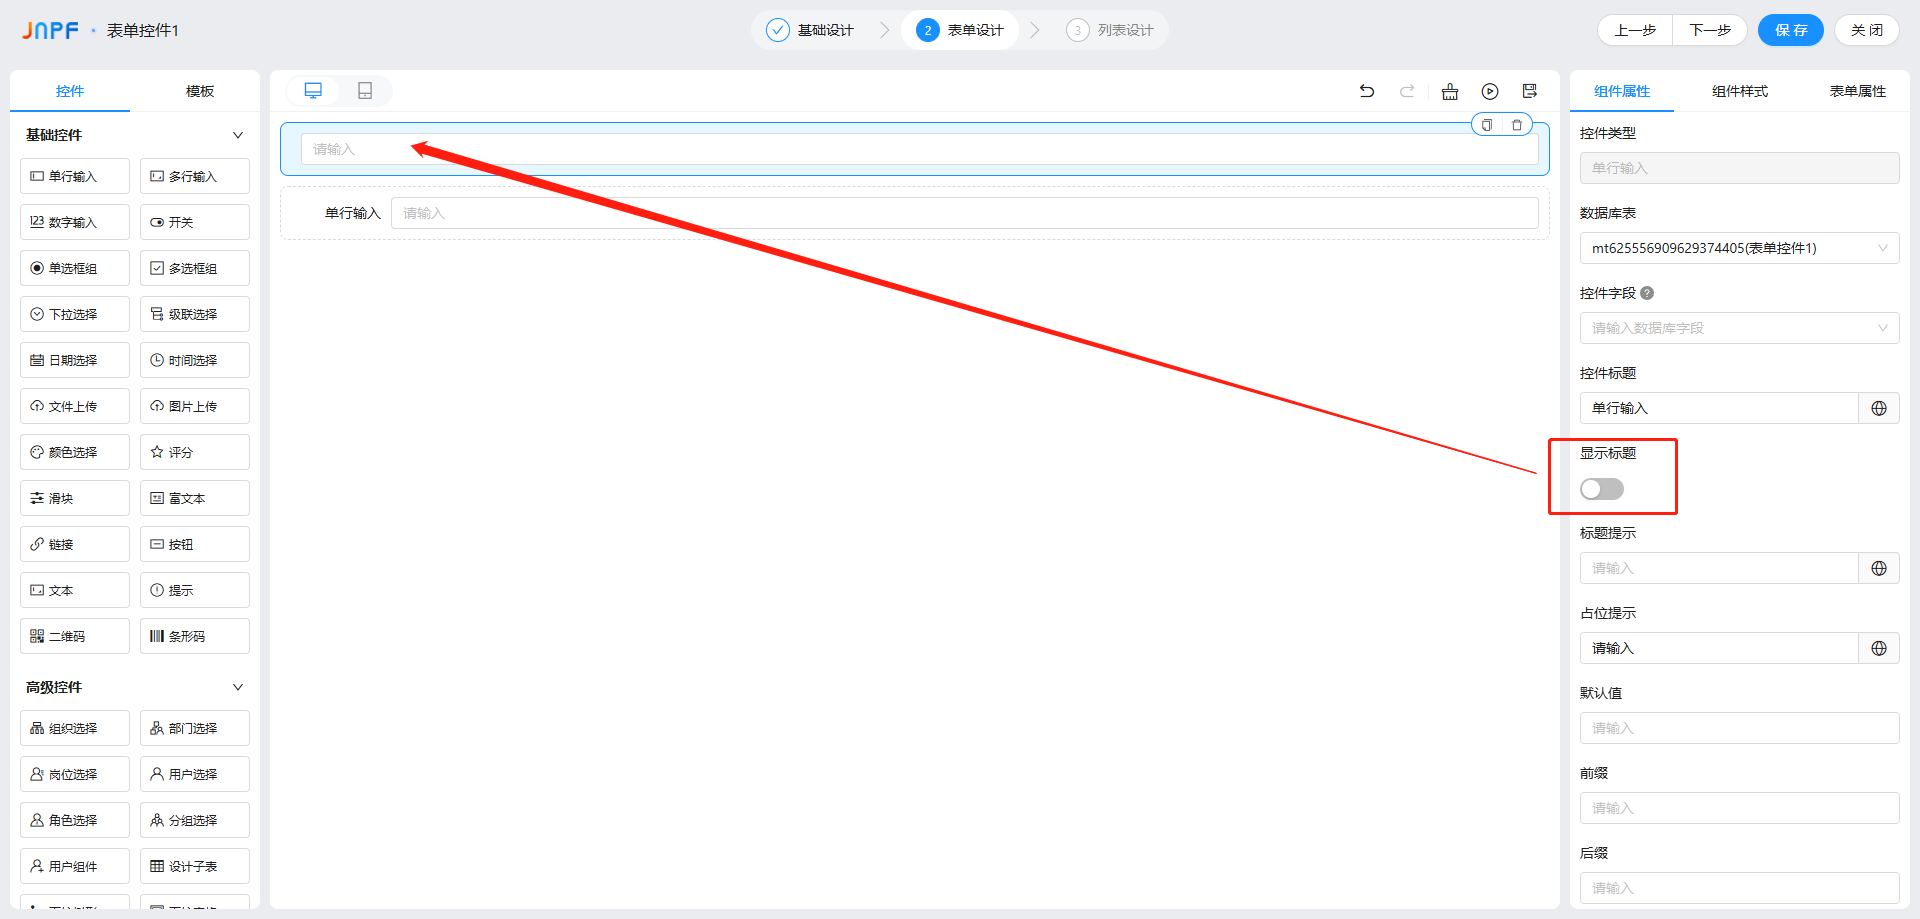The height and width of the screenshot is (919, 1920).
Task: Select the 下拉选择 widget
Action: point(75,314)
